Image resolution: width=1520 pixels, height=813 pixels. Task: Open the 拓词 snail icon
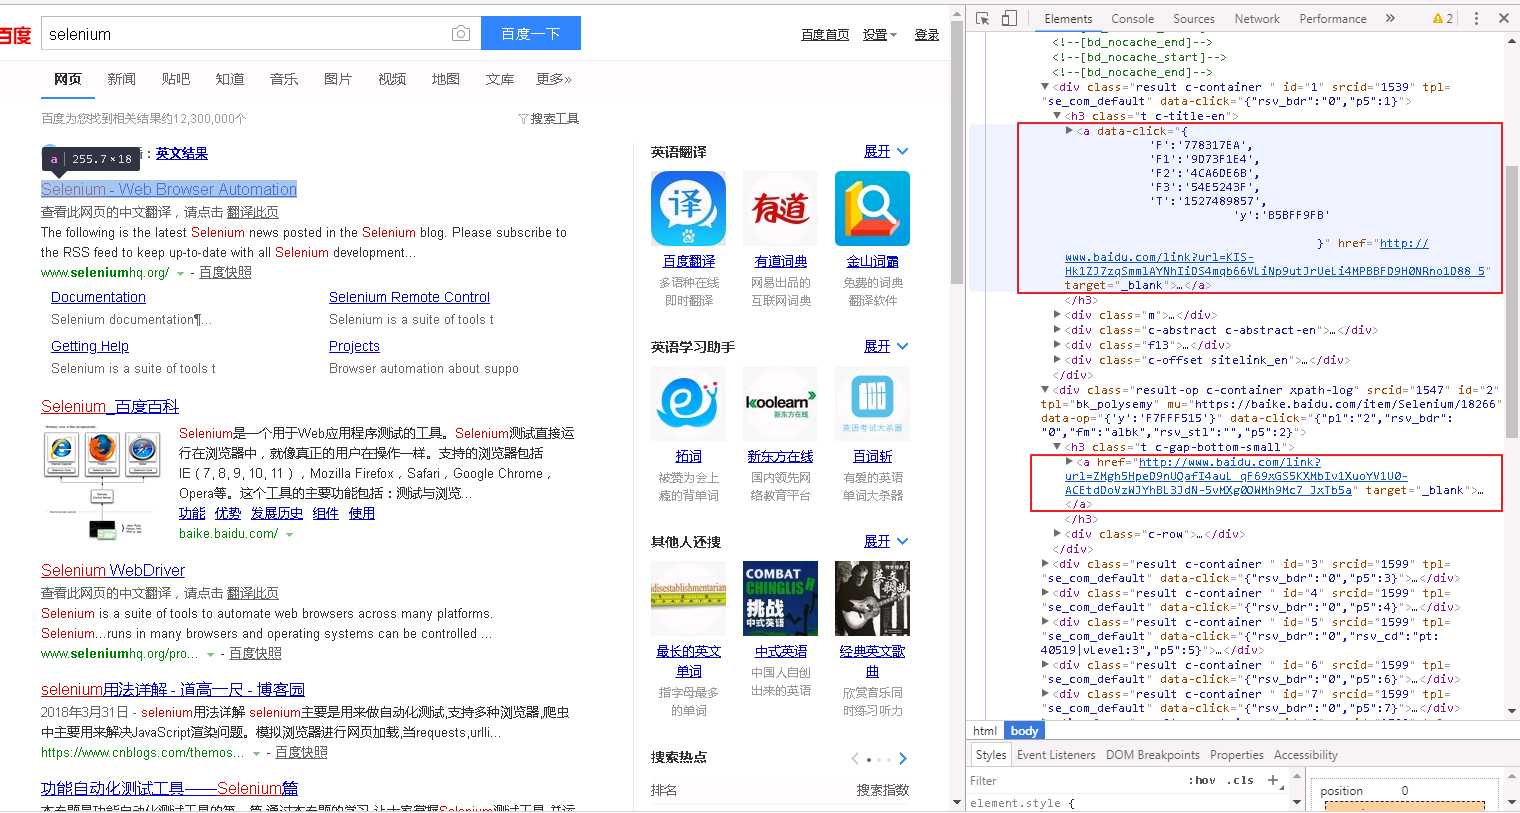(688, 403)
